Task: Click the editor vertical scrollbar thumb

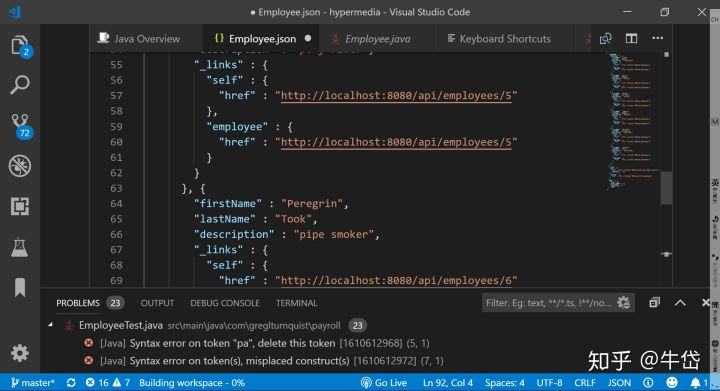Action: [x=666, y=188]
